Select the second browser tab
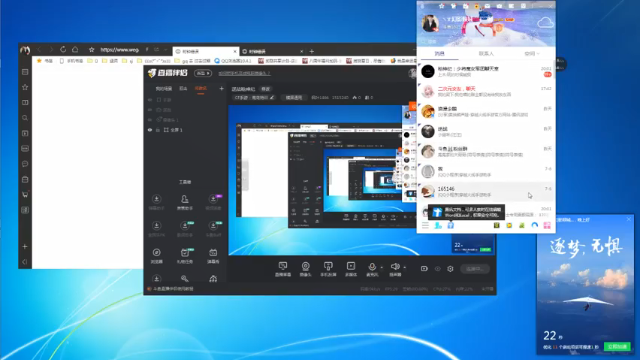The width and height of the screenshot is (640, 360). point(272,51)
